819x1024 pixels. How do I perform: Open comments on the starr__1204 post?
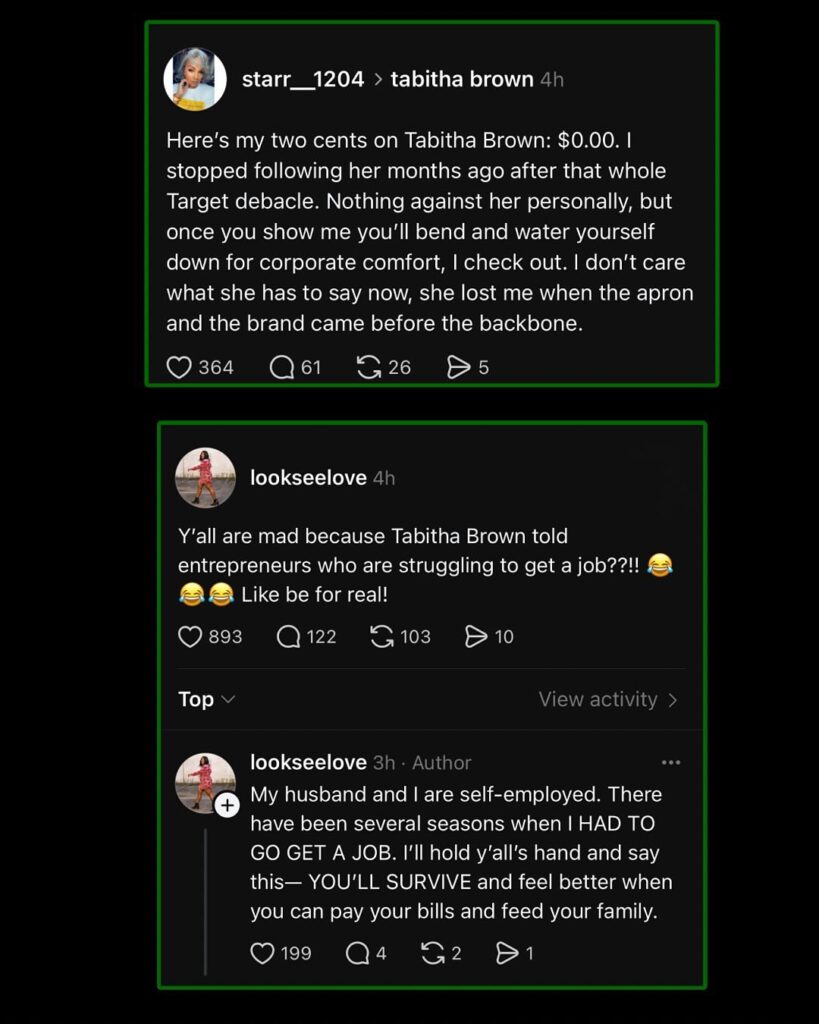tap(282, 368)
